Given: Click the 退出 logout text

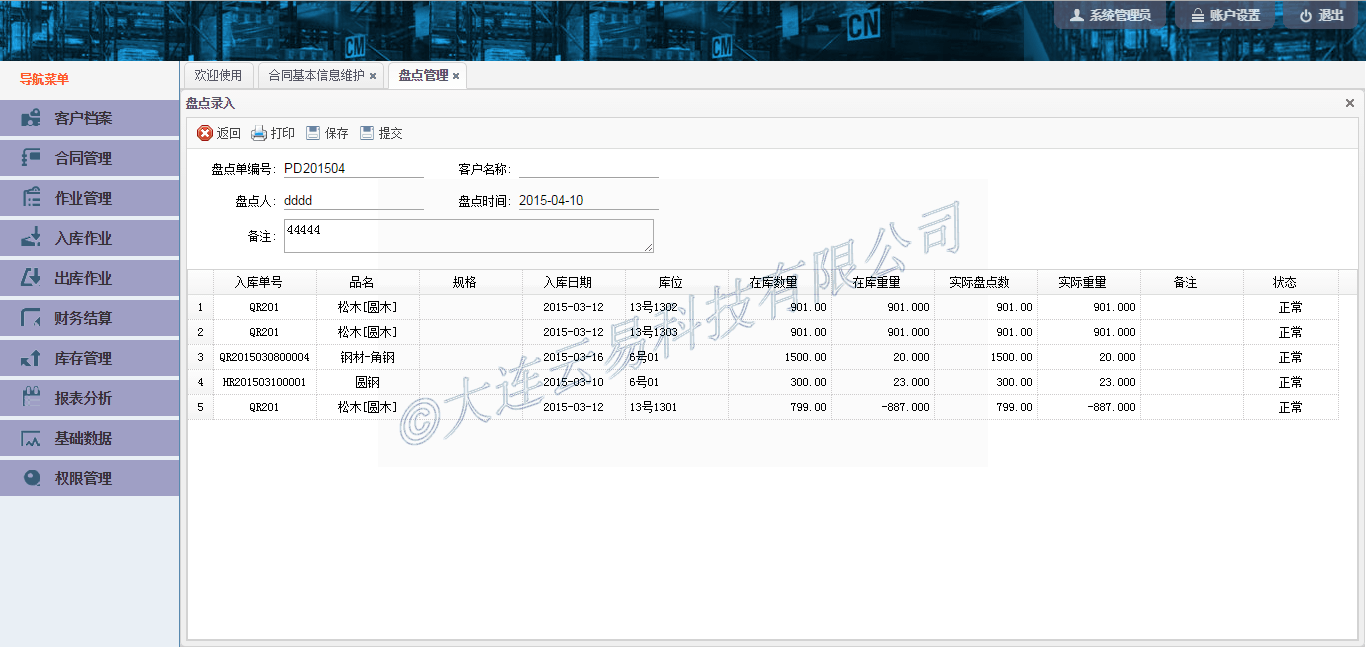Looking at the screenshot, I should [x=1331, y=16].
